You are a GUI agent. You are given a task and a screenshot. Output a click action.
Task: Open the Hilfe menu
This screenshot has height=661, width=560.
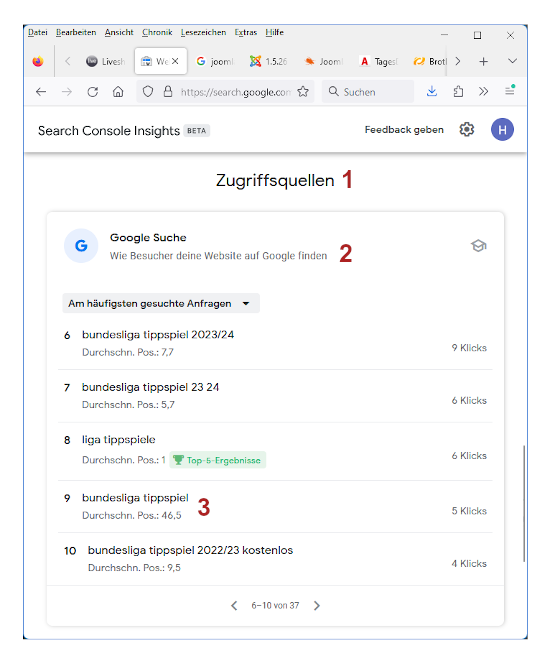click(x=275, y=32)
